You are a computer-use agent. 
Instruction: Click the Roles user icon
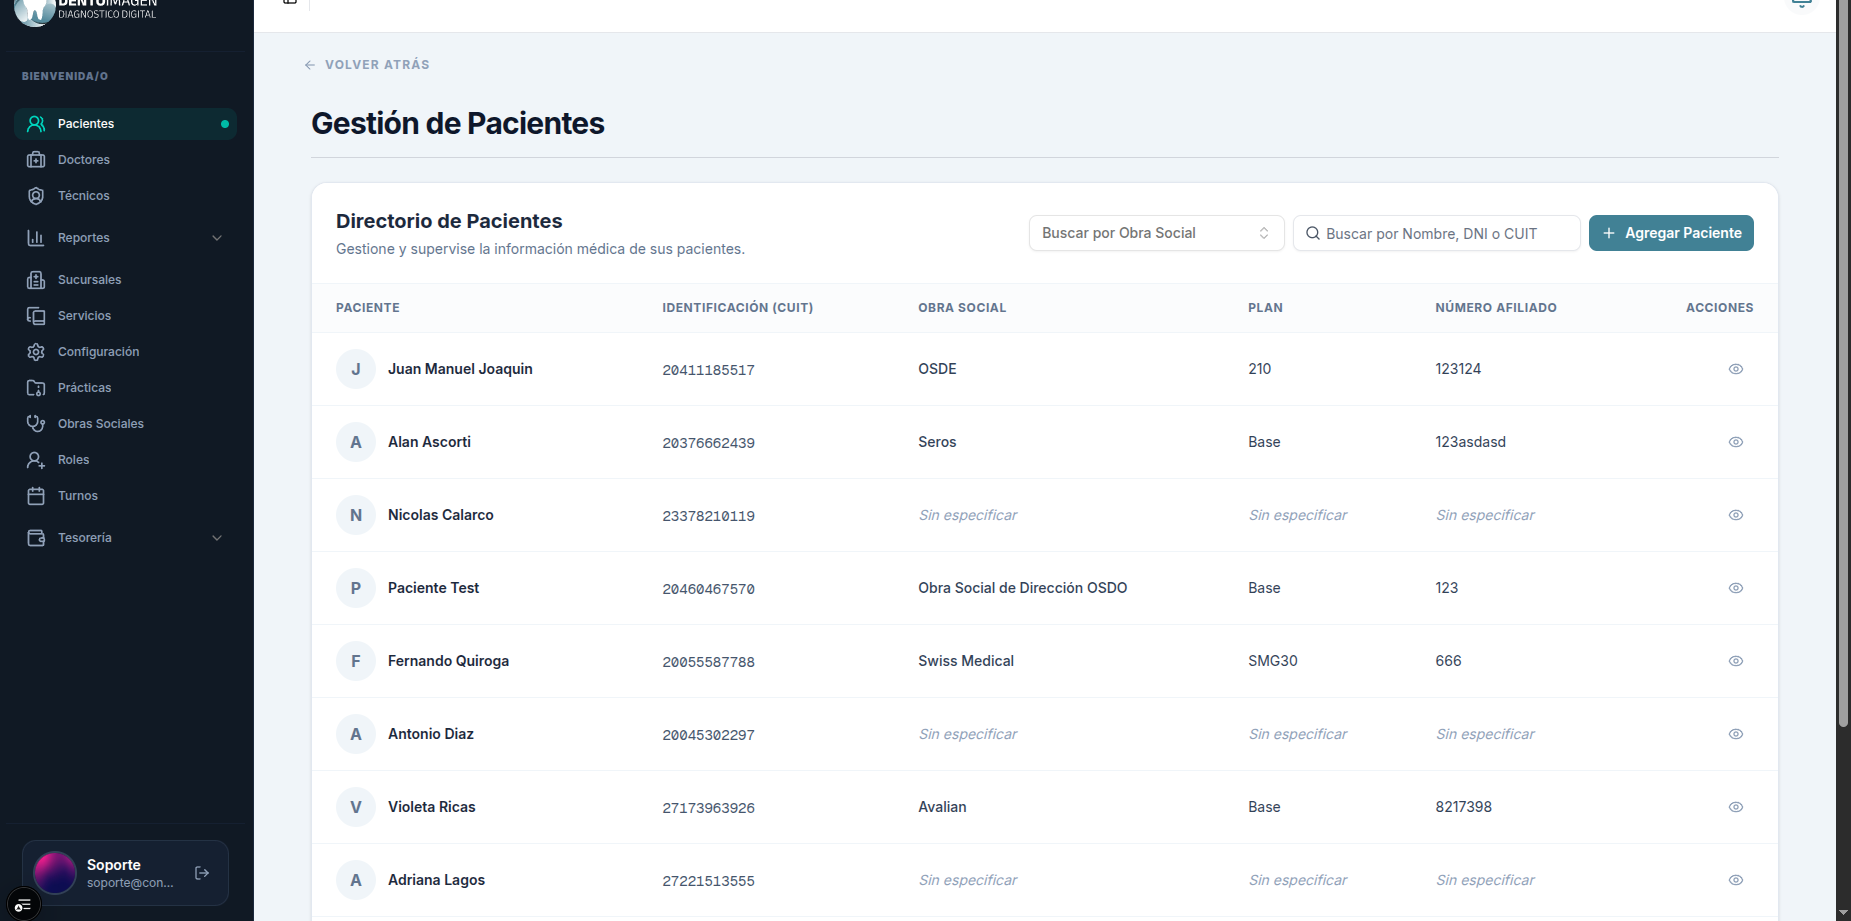pos(36,460)
